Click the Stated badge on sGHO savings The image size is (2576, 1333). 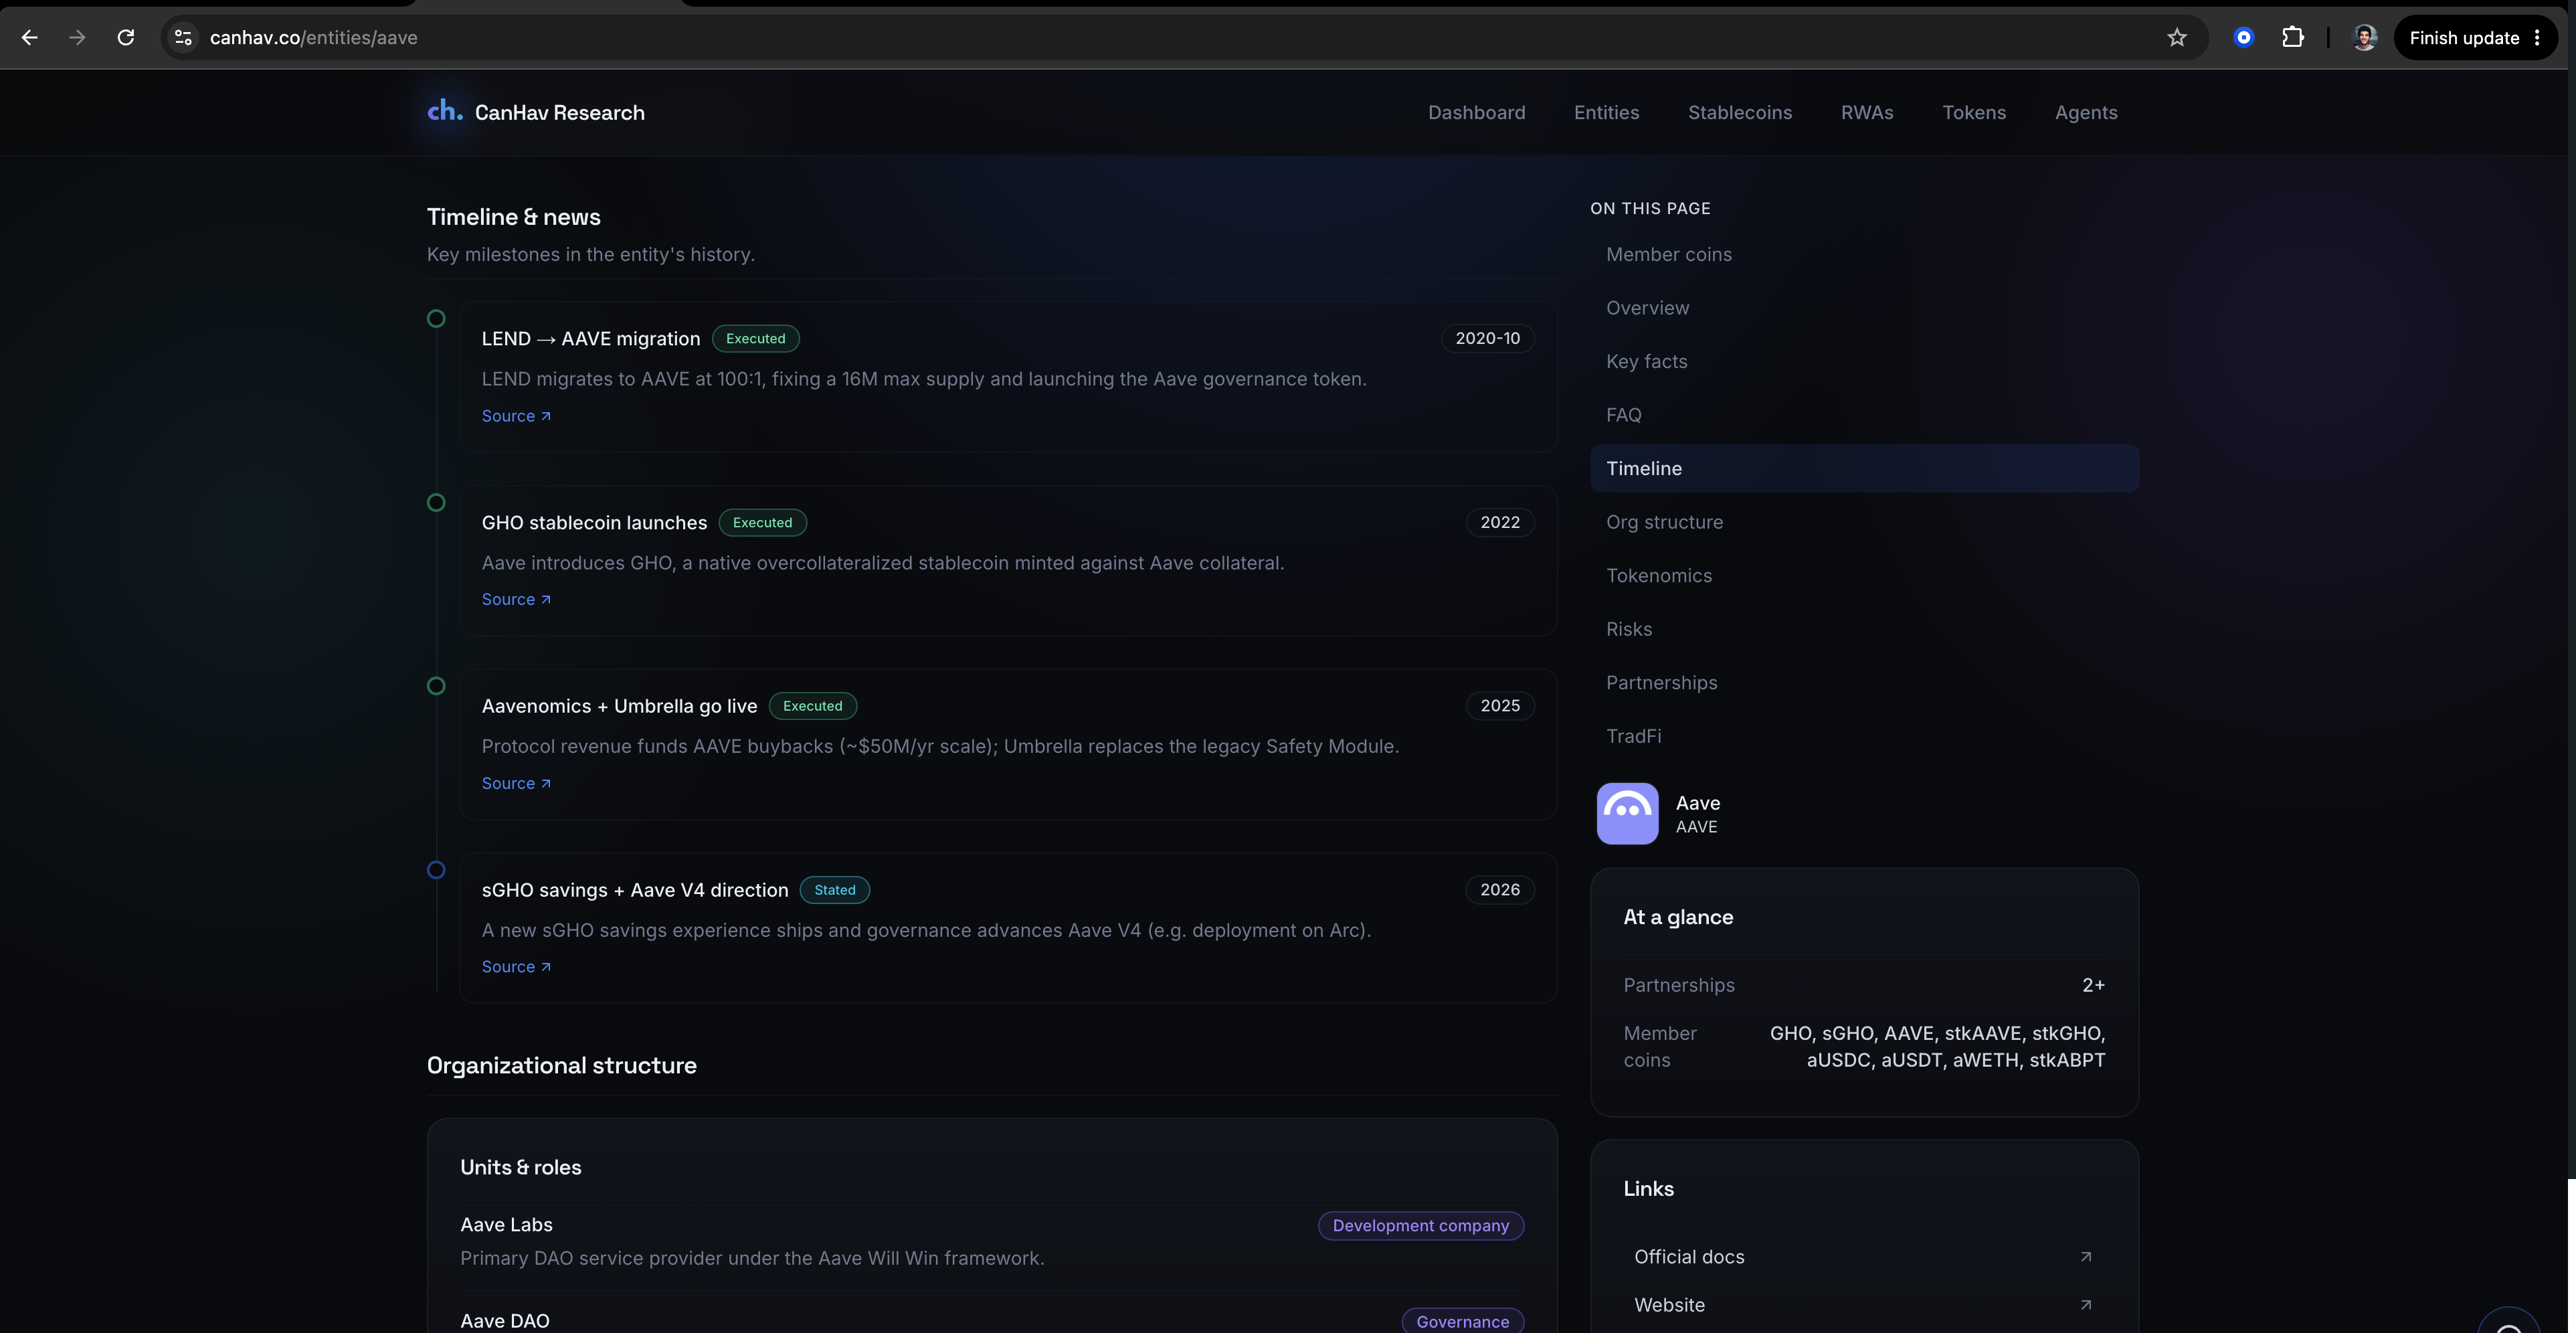point(834,890)
